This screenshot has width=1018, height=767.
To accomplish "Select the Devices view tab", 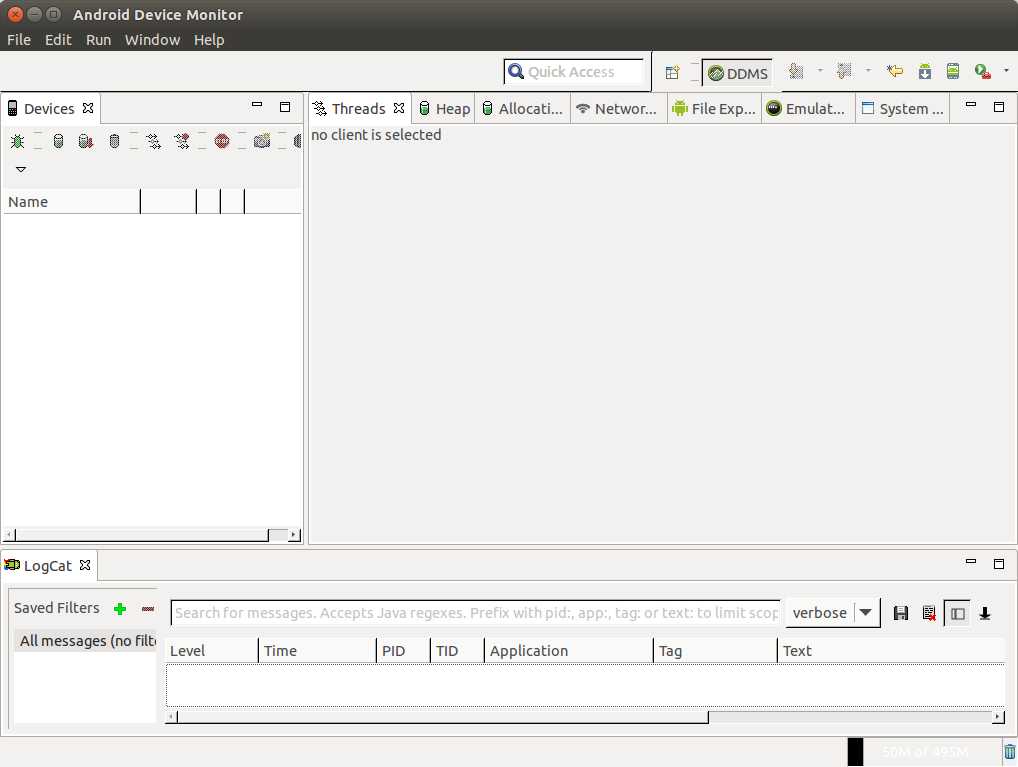I will (49, 108).
